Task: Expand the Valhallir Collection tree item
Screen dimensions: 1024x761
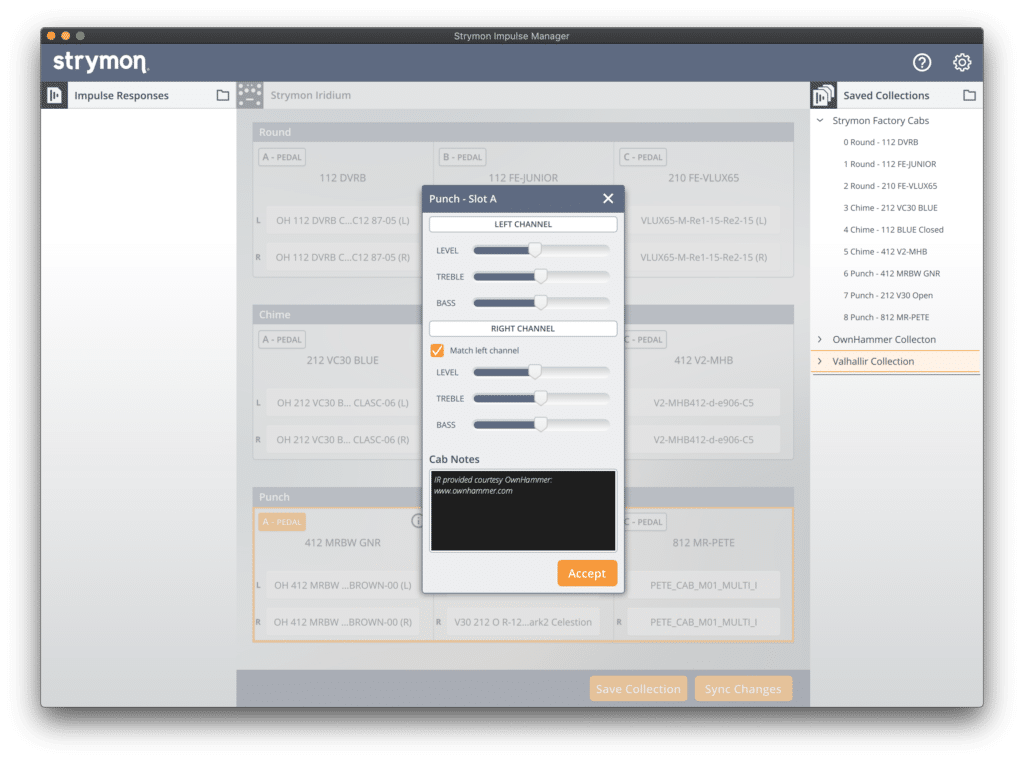Action: pyautogui.click(x=820, y=361)
